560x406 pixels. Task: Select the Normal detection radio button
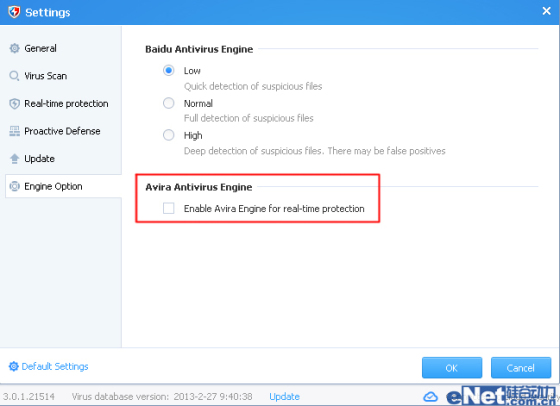pos(169,103)
